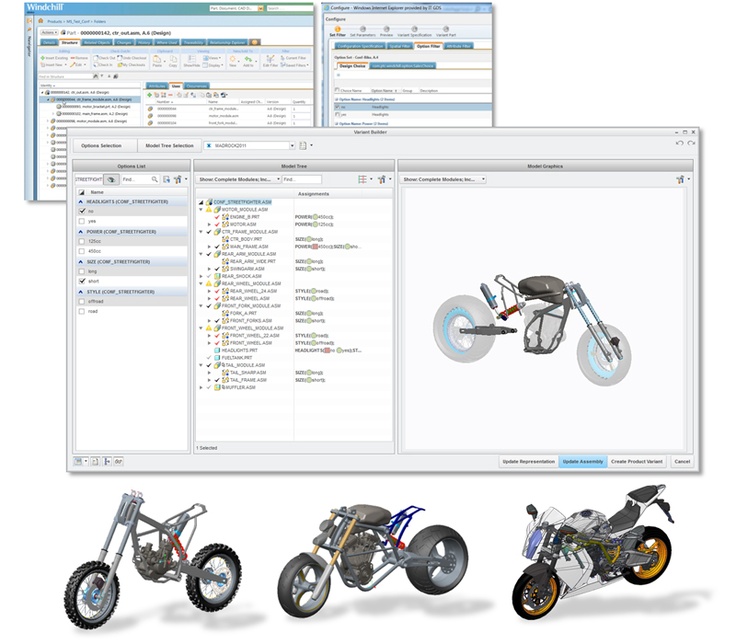The width and height of the screenshot is (736, 644).
Task: Click the Model Tree columns layout icon
Action: point(362,179)
